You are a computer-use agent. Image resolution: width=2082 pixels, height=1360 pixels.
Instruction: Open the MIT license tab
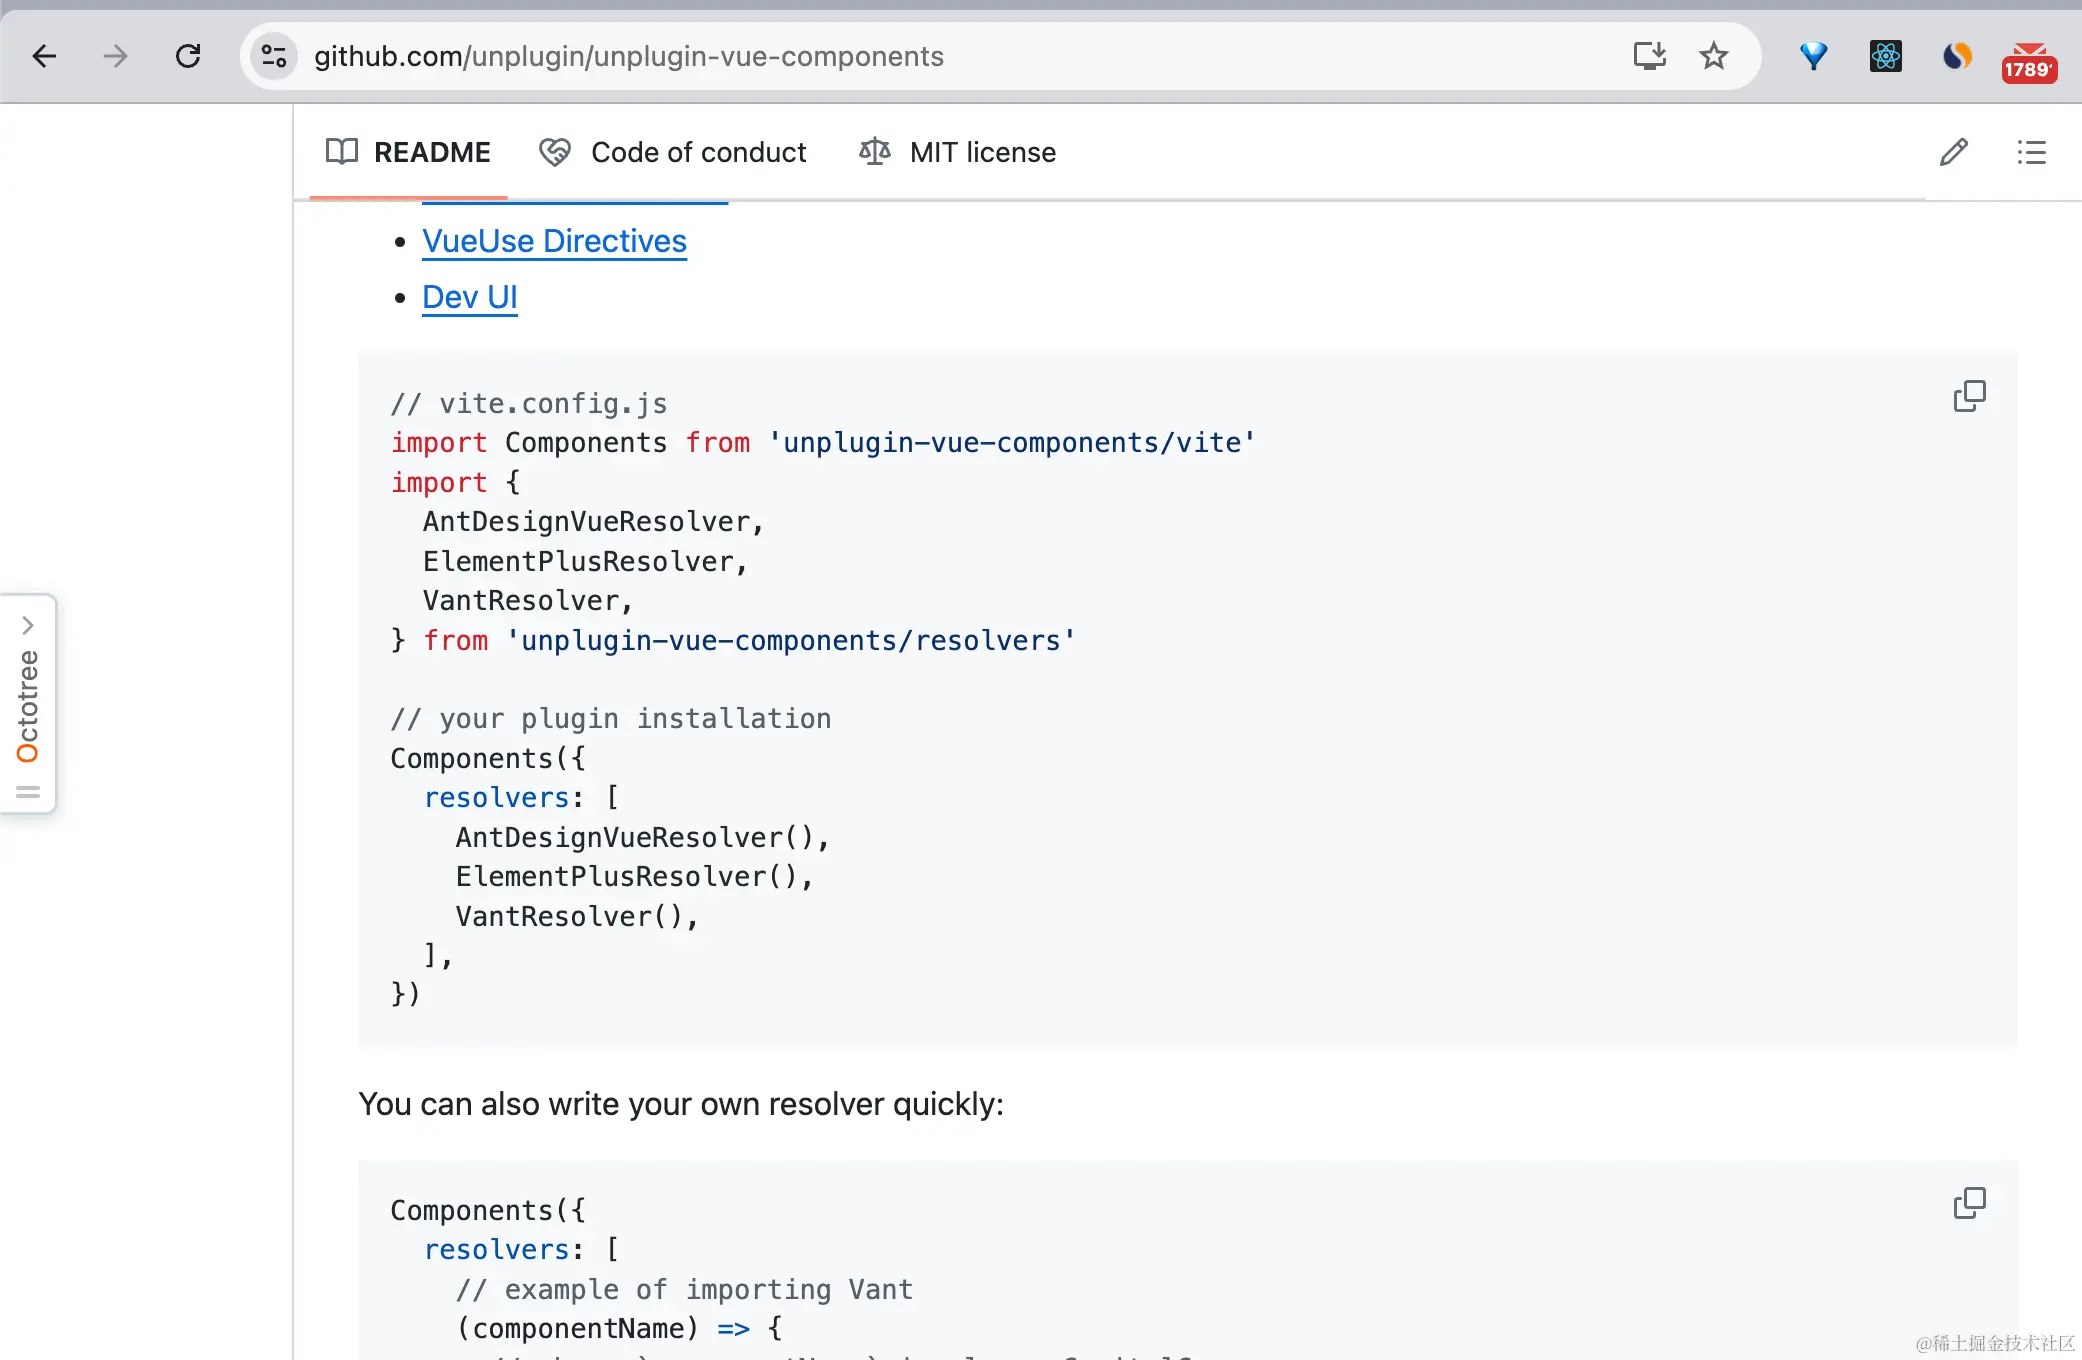[x=957, y=152]
